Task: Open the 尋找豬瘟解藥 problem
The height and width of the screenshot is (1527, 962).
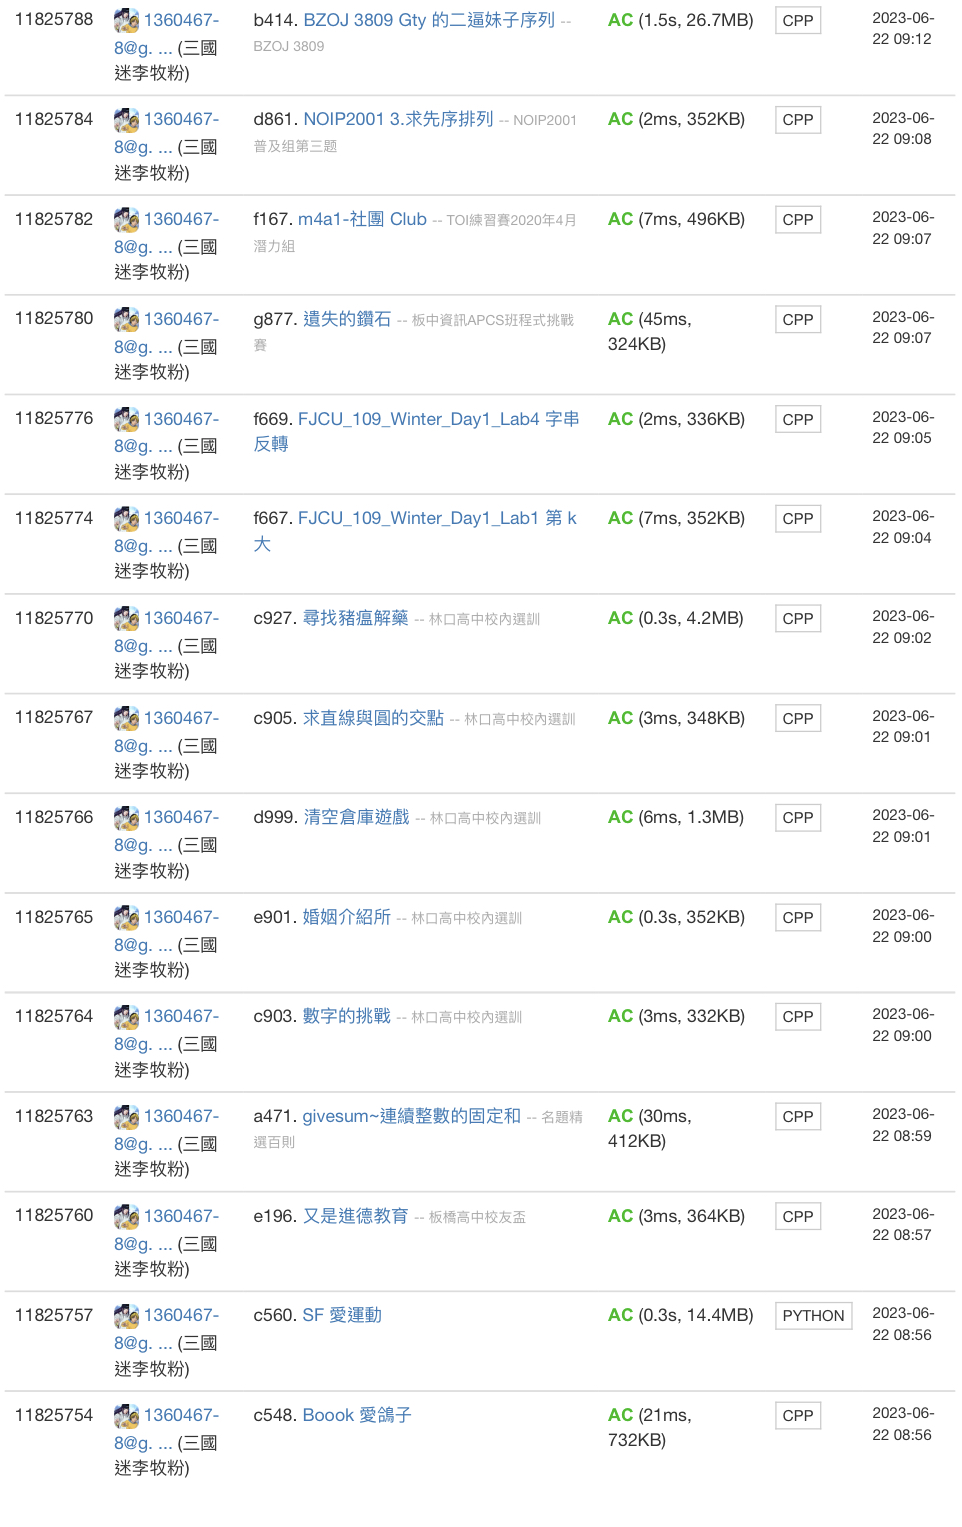Action: point(355,618)
